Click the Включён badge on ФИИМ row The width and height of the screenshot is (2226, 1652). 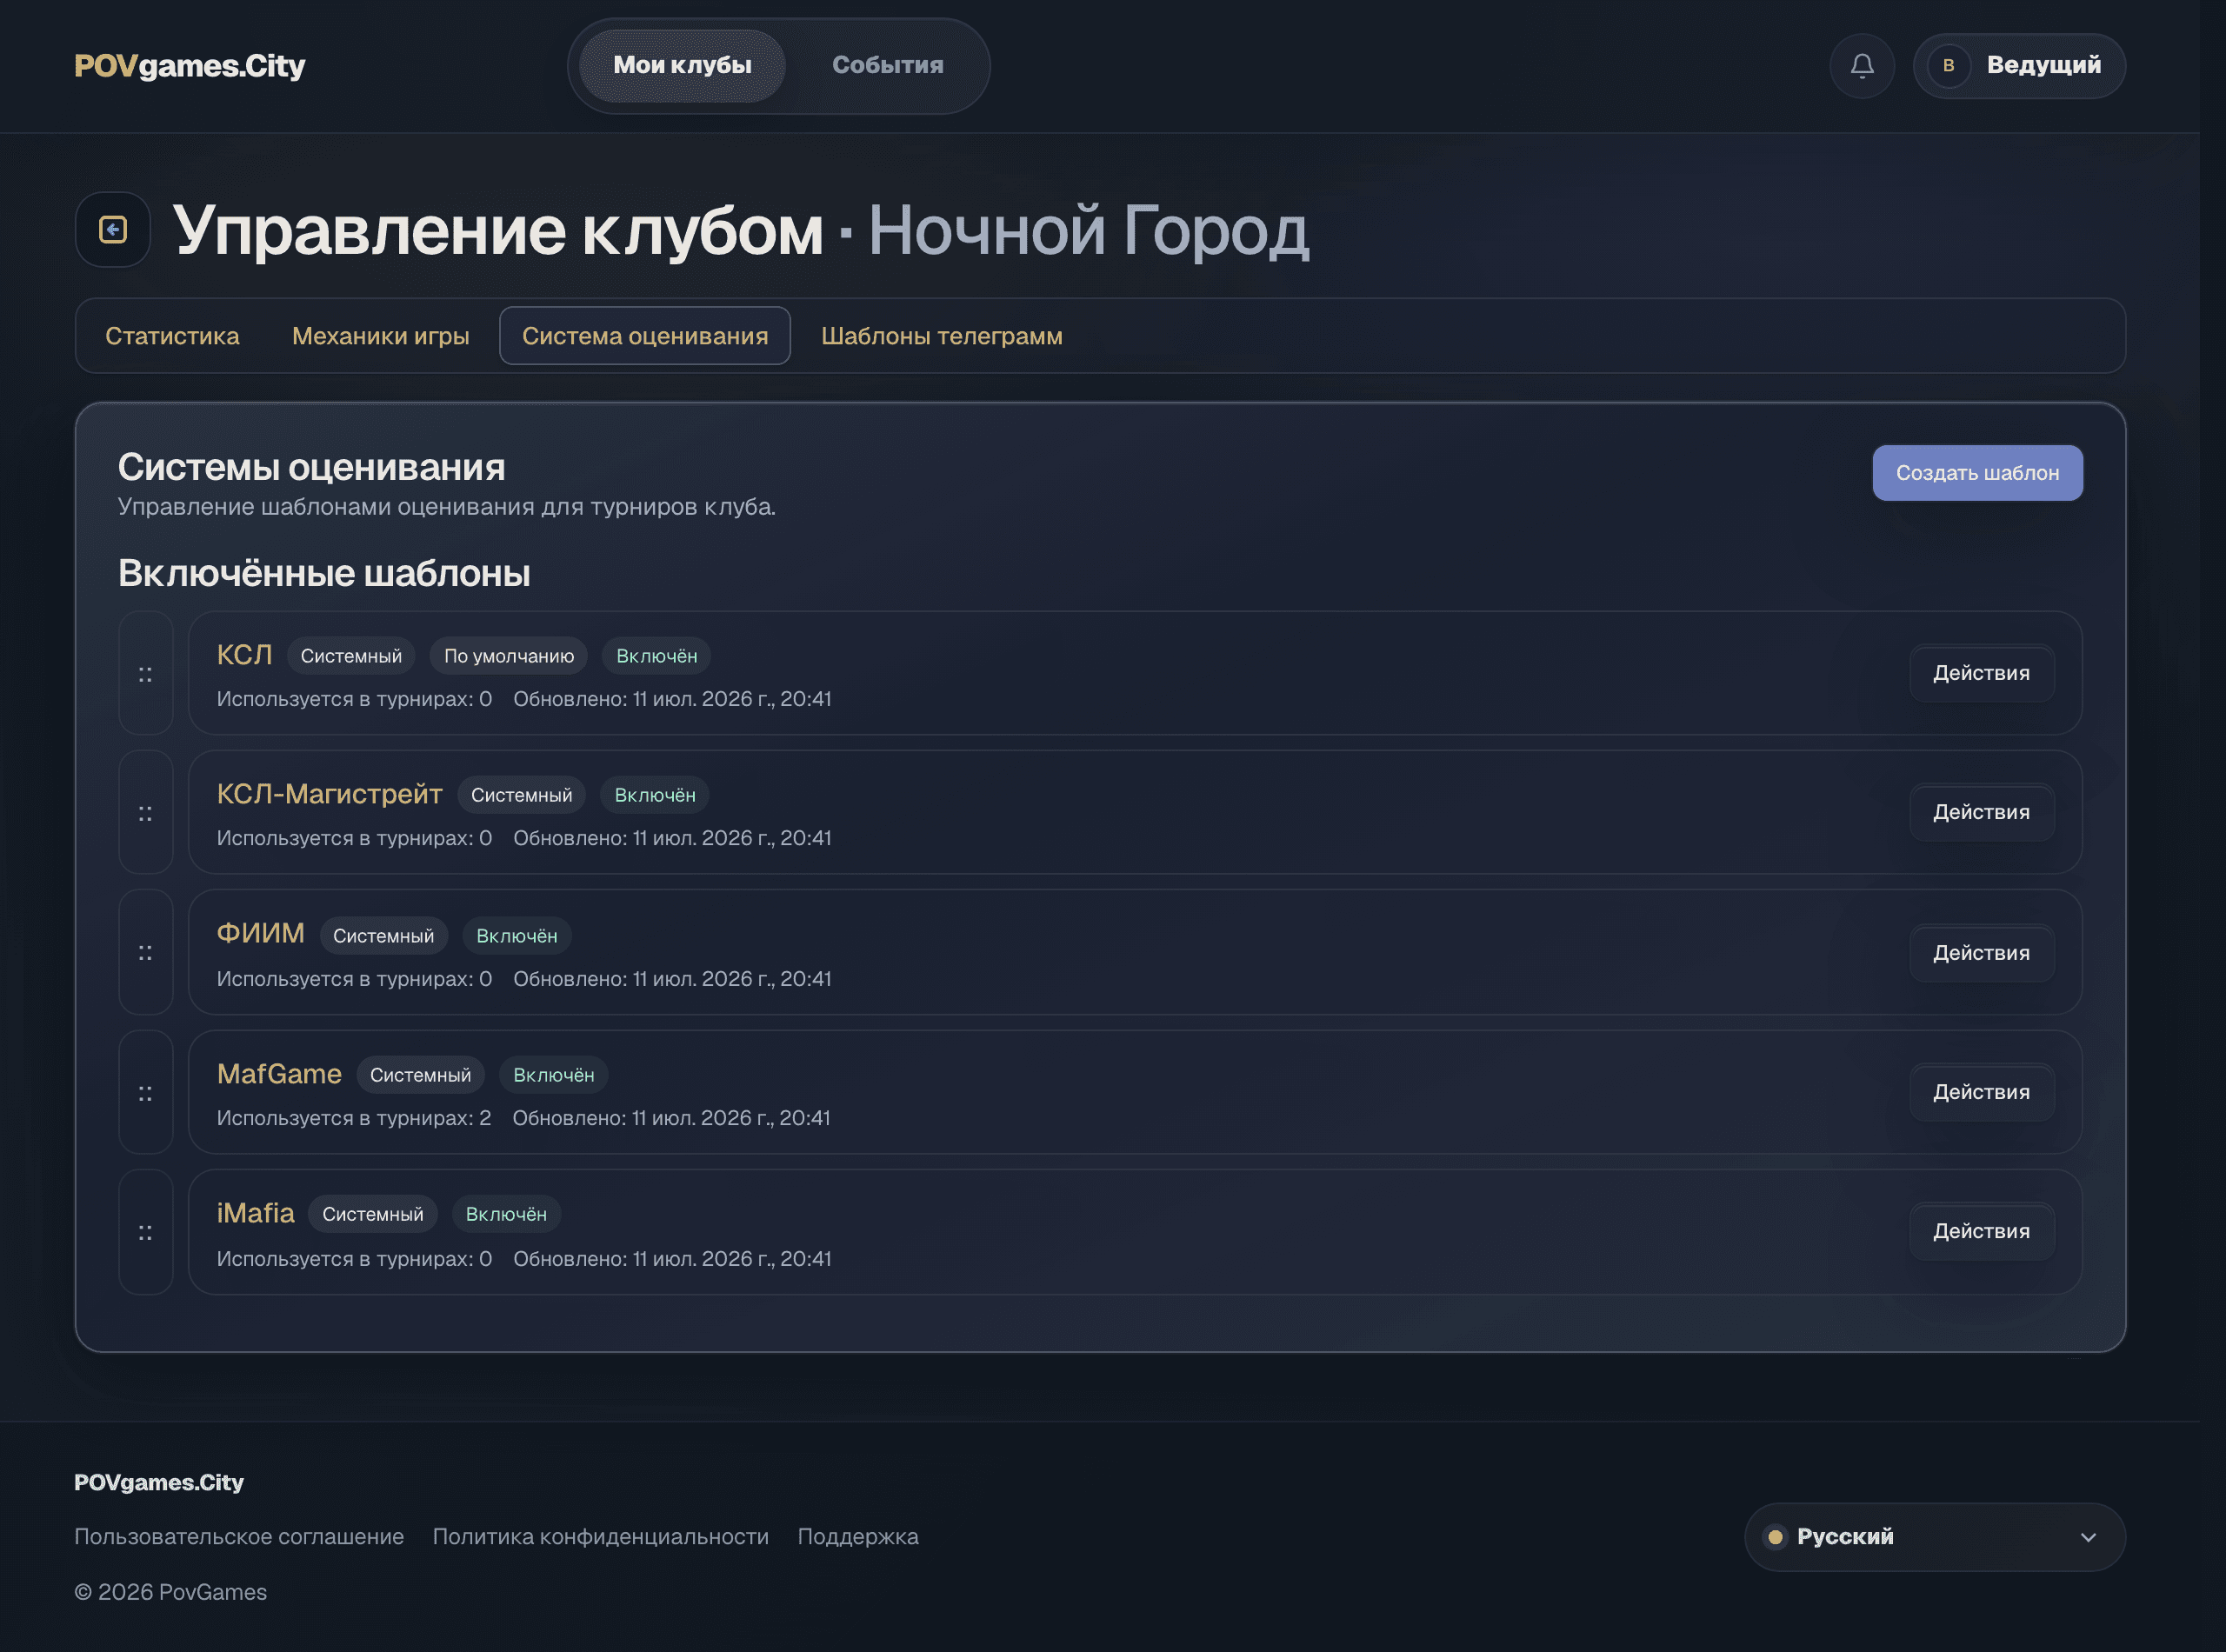[x=516, y=936]
